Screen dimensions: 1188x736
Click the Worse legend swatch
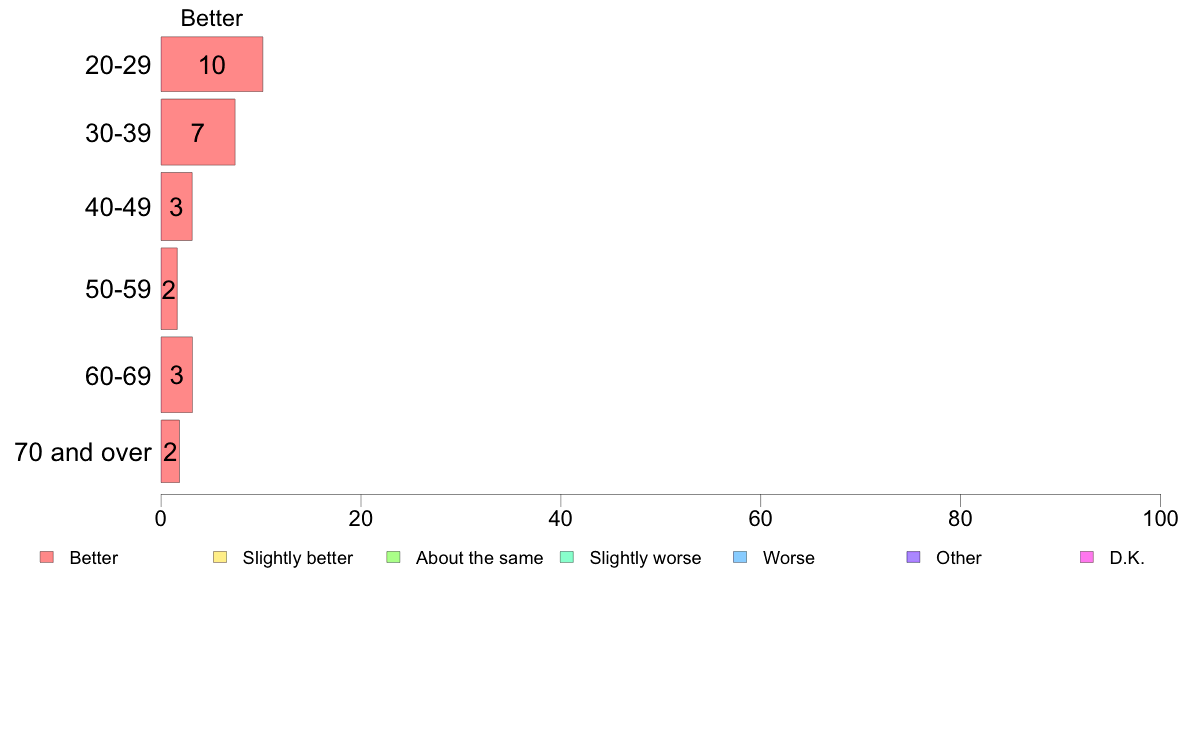(x=740, y=557)
